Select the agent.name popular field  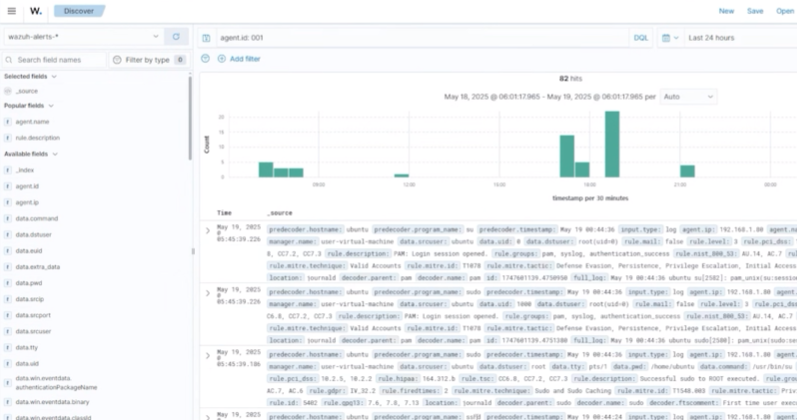coord(32,122)
